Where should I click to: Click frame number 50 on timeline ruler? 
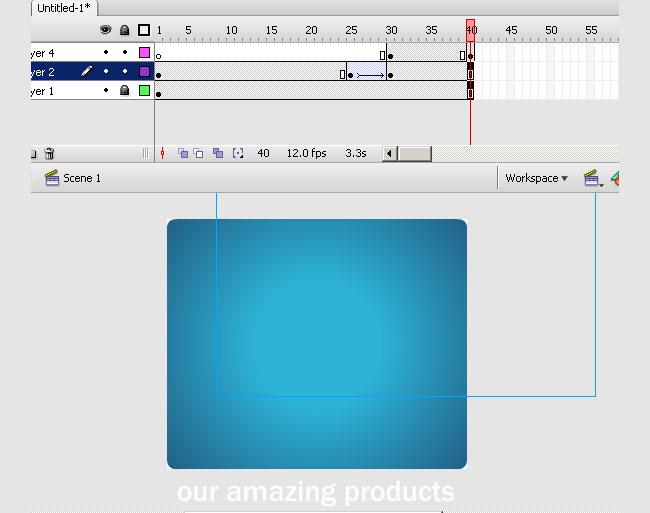tap(551, 30)
